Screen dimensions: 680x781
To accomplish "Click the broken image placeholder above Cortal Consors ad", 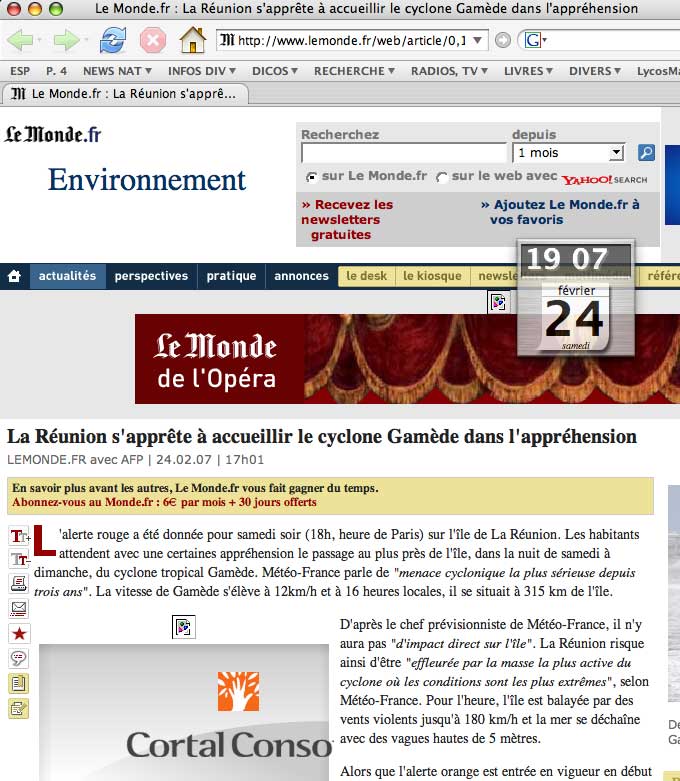I will point(183,627).
